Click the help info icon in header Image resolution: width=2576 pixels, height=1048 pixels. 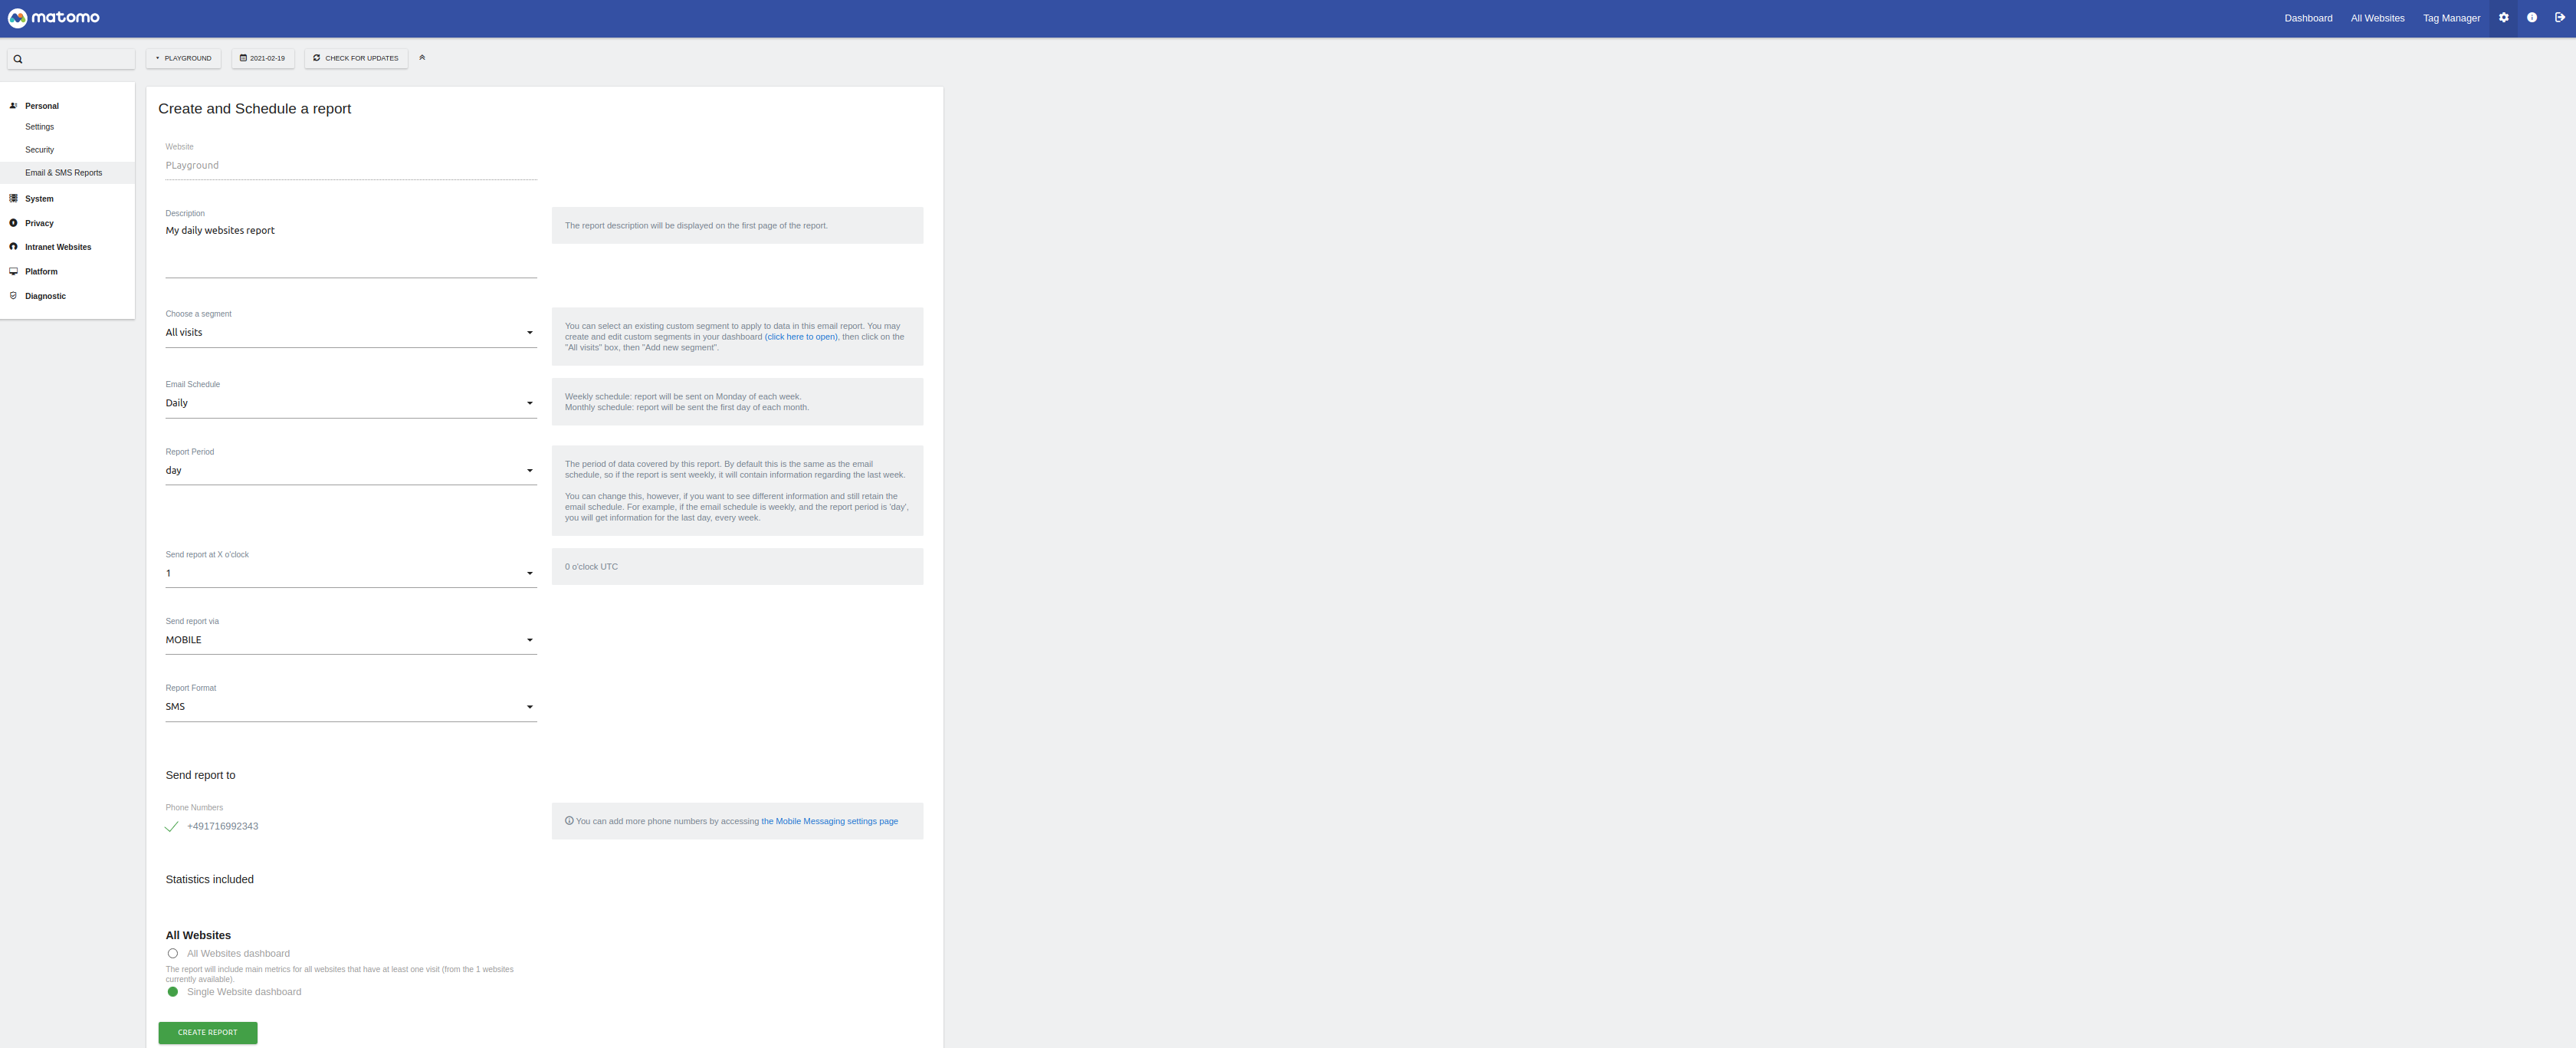(2531, 18)
